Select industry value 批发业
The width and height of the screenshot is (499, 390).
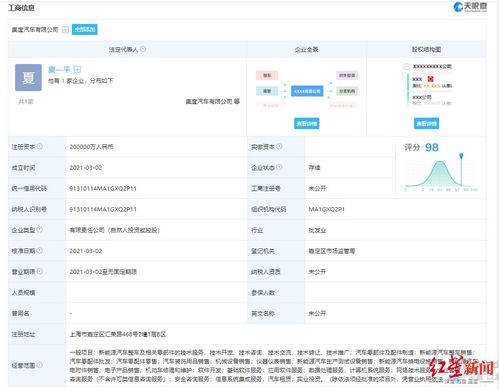317,230
